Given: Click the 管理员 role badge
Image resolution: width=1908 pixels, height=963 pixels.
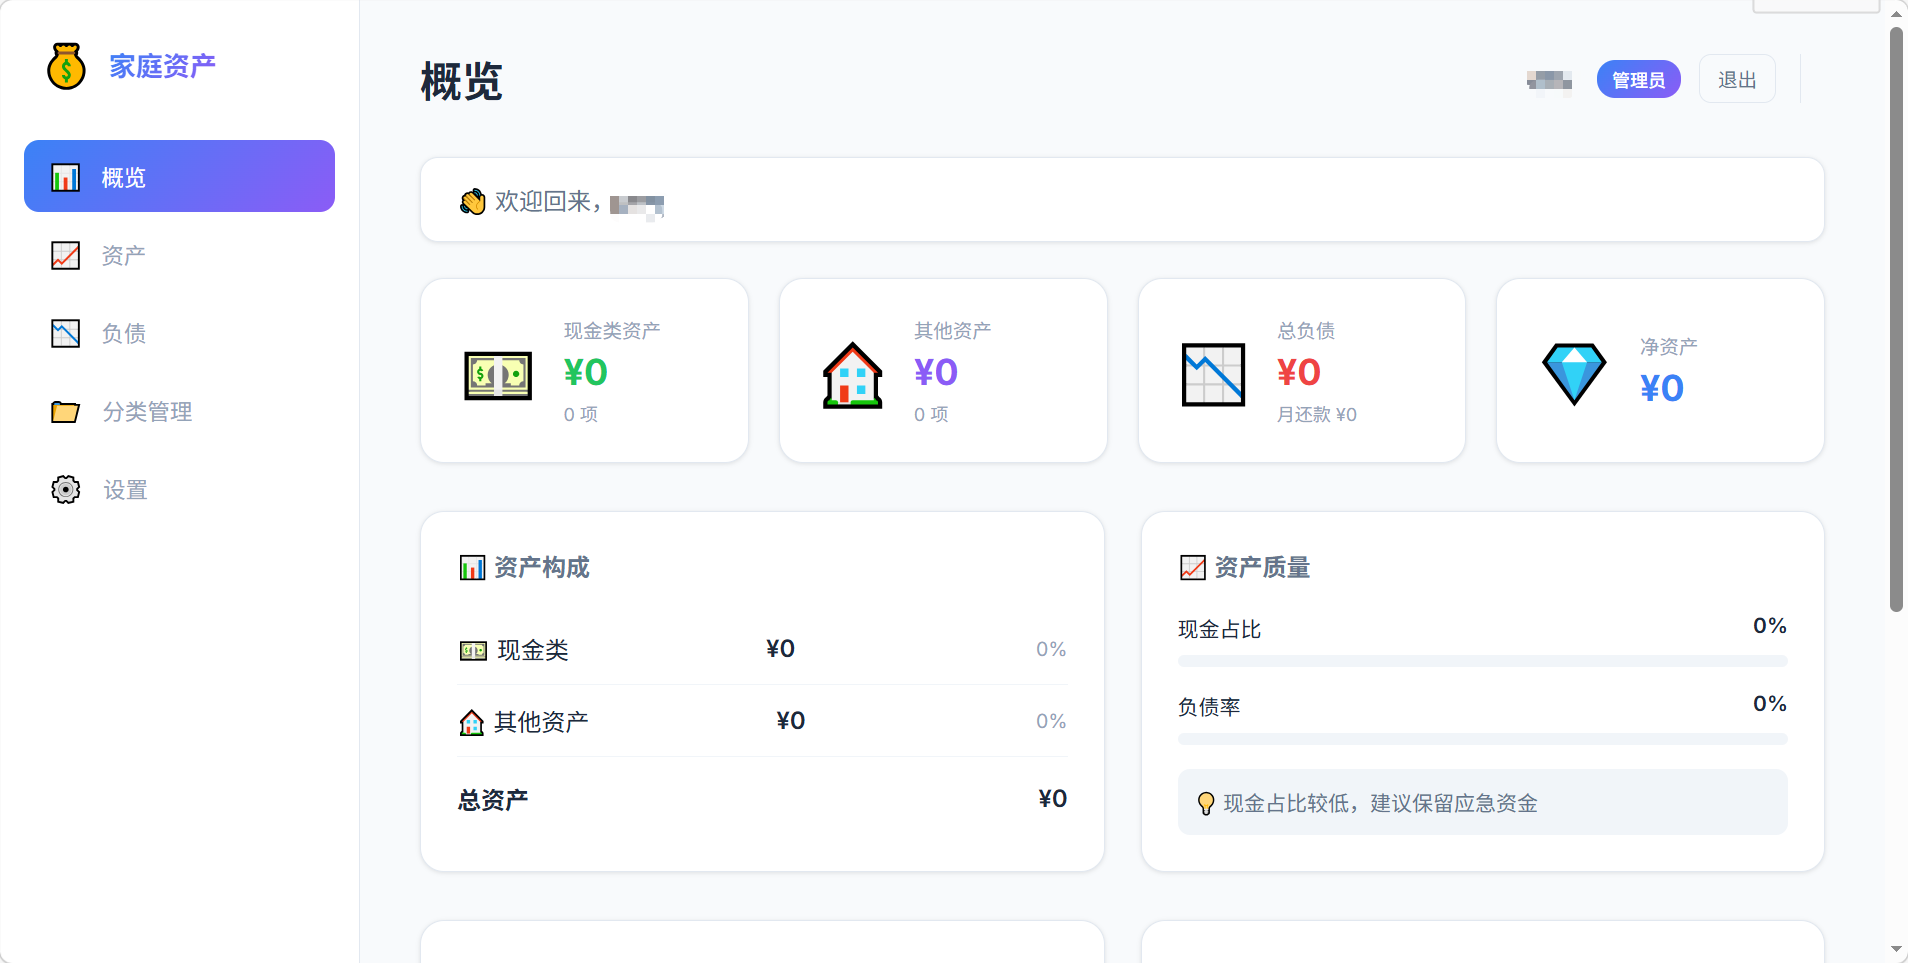Looking at the screenshot, I should [x=1638, y=79].
